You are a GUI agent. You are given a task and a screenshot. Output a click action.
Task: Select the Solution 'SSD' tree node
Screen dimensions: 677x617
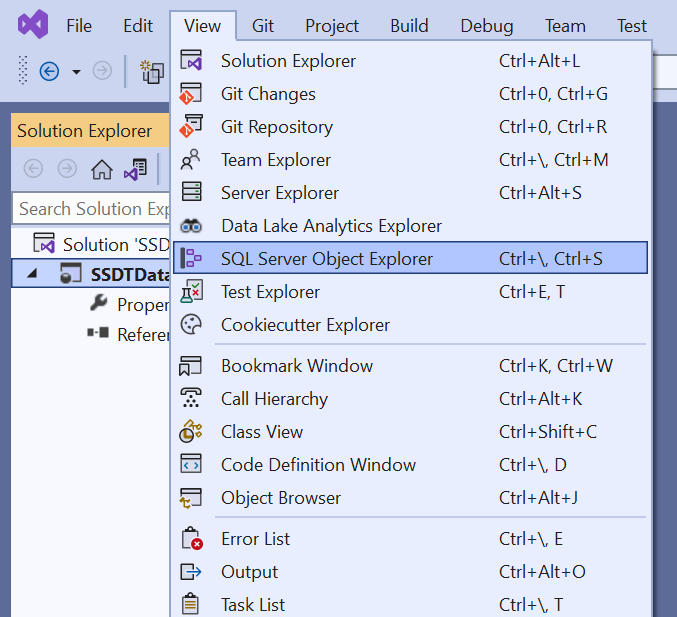point(101,244)
